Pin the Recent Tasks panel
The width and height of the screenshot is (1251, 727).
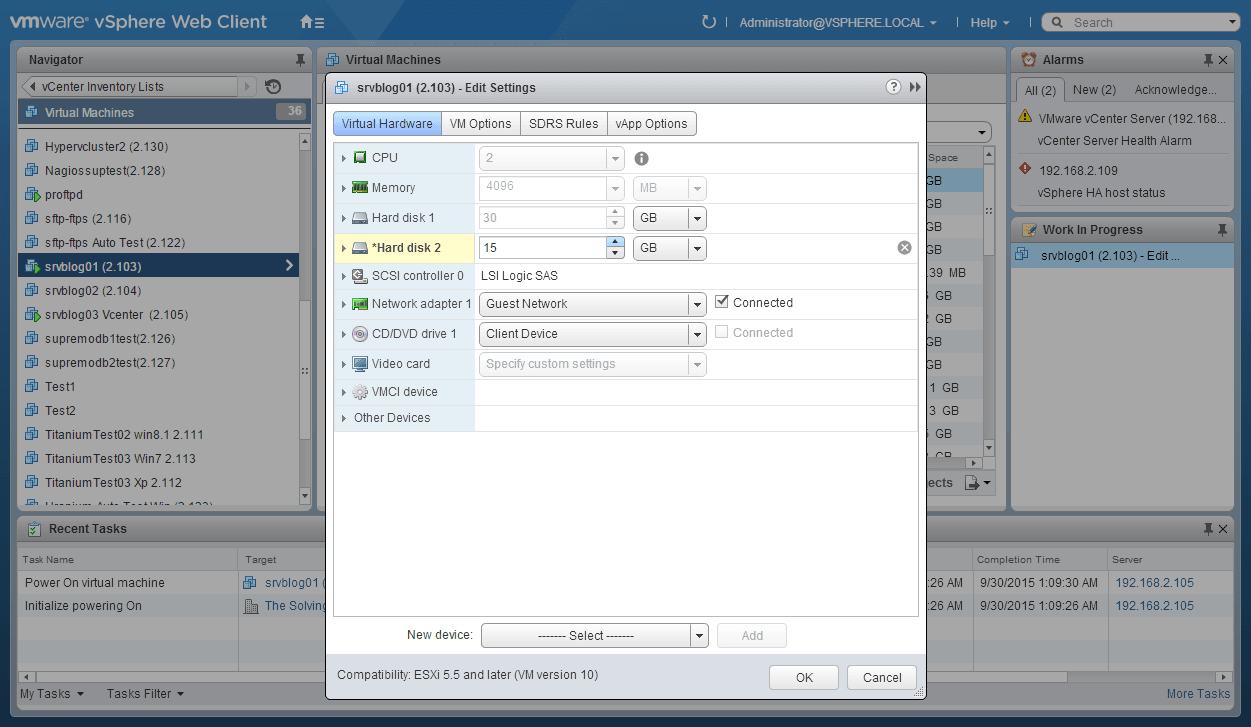pos(1208,529)
